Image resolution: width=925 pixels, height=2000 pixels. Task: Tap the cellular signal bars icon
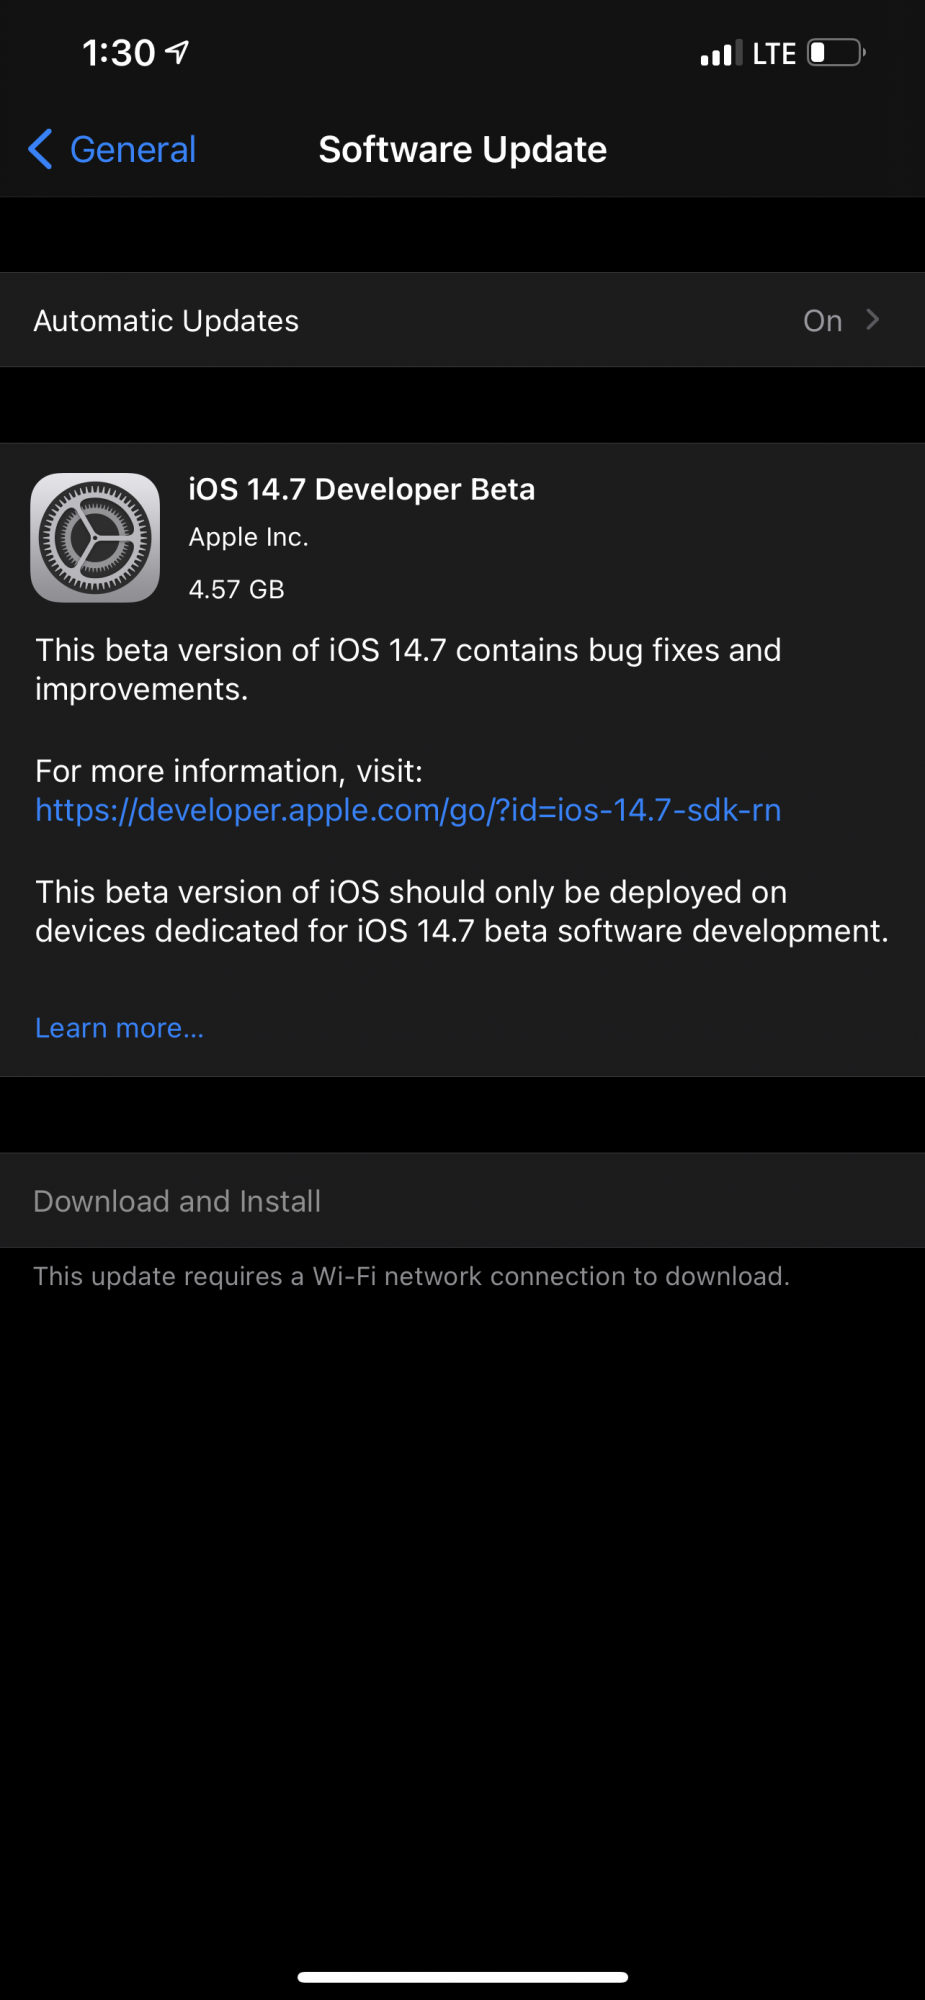click(721, 53)
